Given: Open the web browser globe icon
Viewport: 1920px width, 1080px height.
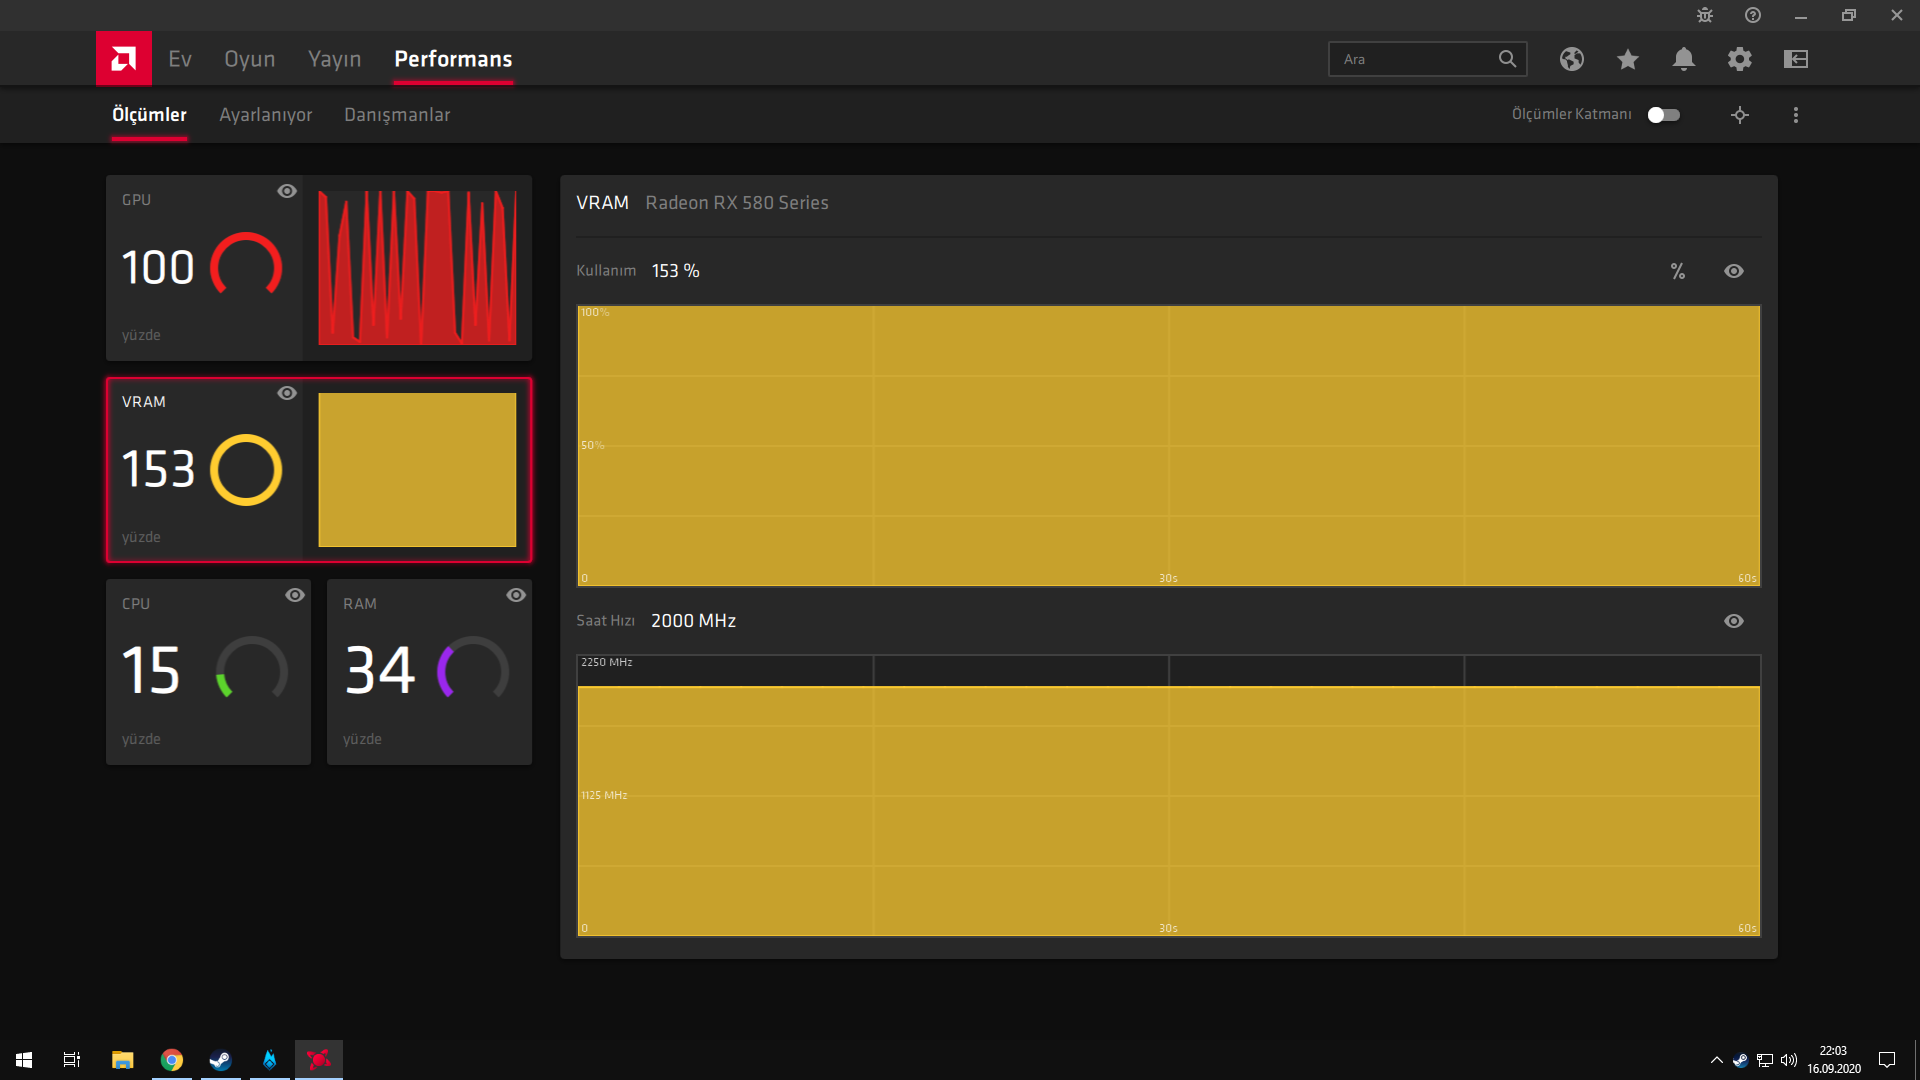Looking at the screenshot, I should coord(1572,59).
